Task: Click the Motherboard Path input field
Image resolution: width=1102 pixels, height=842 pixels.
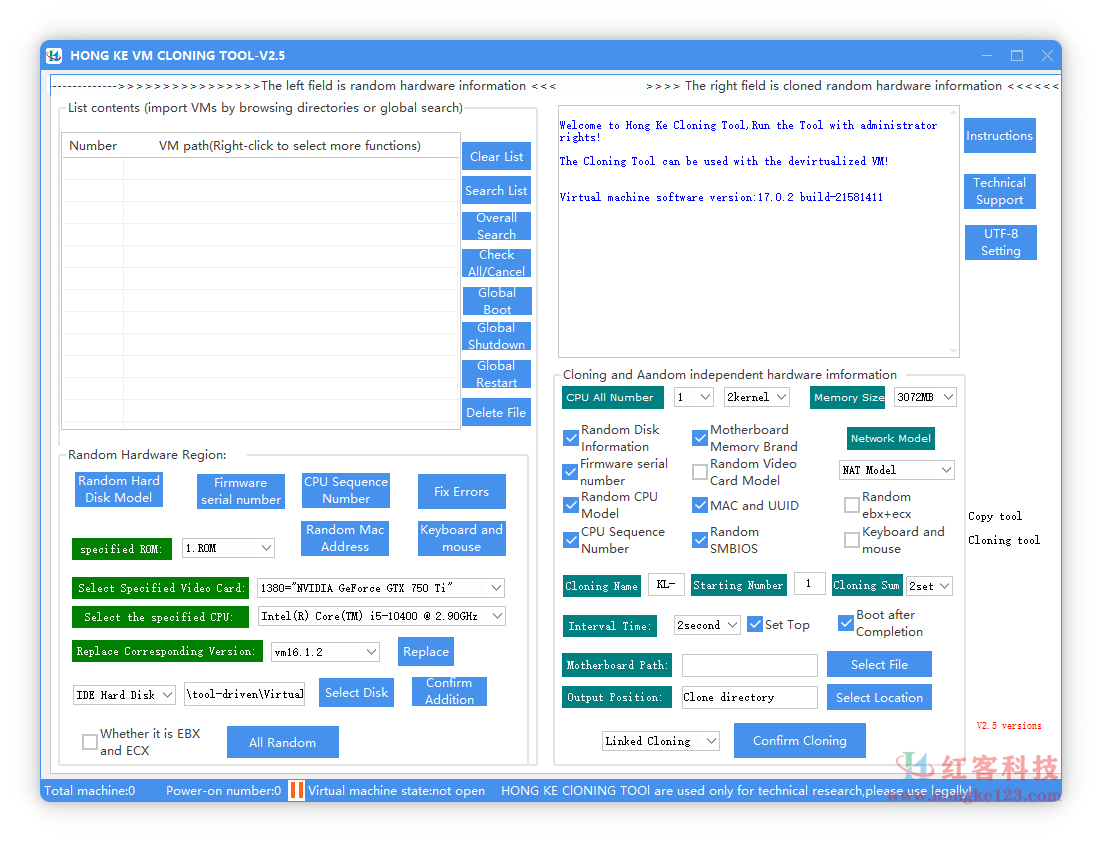Action: [x=749, y=665]
